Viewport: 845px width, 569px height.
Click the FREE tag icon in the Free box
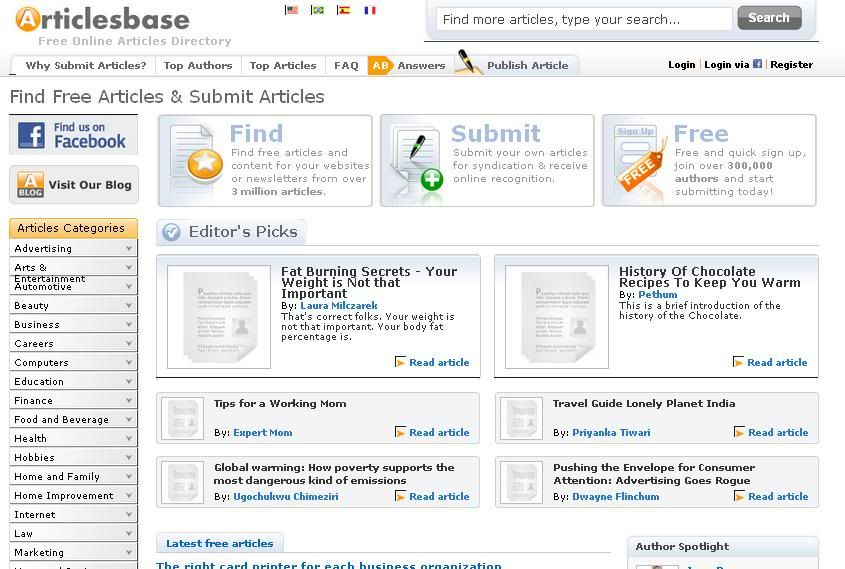pos(640,160)
